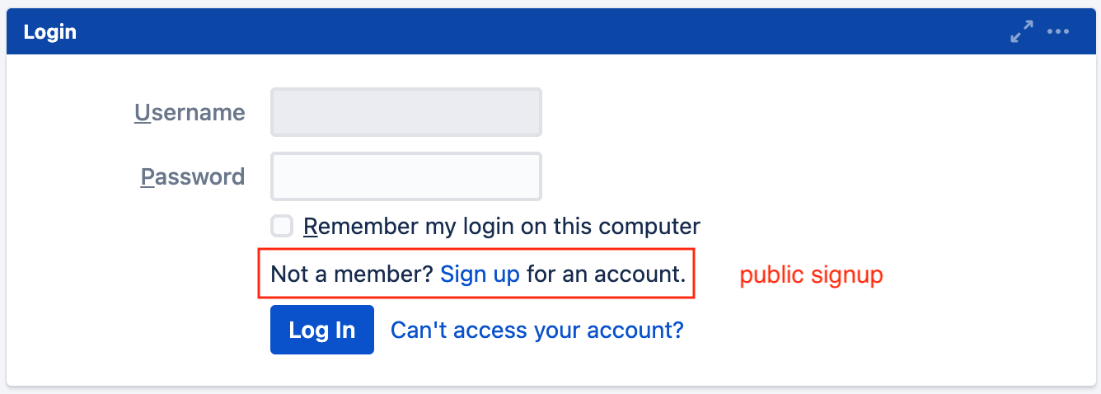Screen dimensions: 1101x394
Task: Click the underlined P in Password
Action: (148, 176)
